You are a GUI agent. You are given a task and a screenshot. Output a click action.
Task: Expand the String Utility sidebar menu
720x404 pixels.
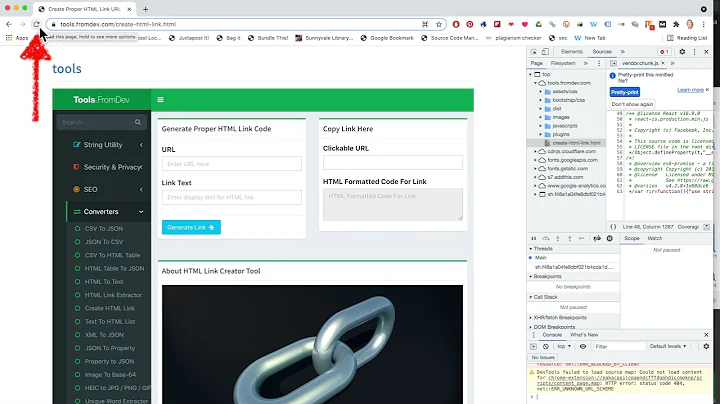click(108, 145)
